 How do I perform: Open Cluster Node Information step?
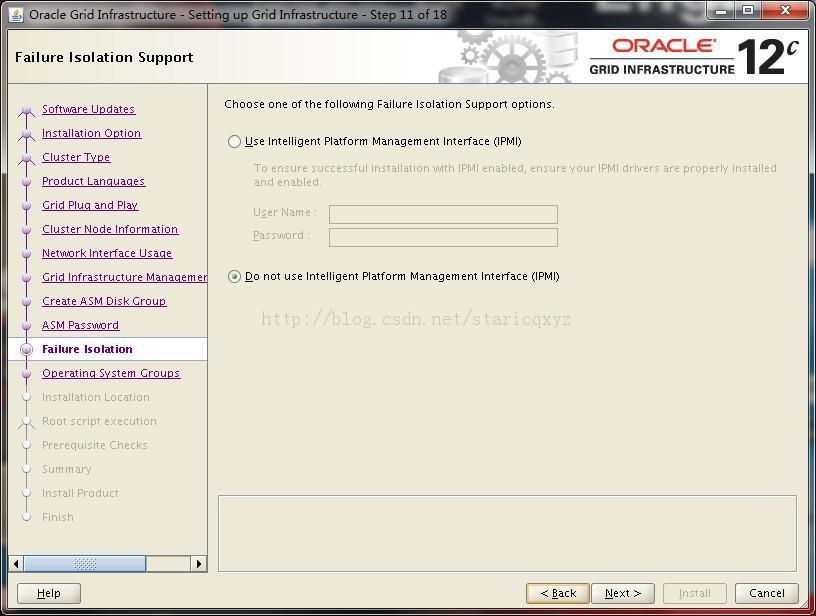[110, 229]
